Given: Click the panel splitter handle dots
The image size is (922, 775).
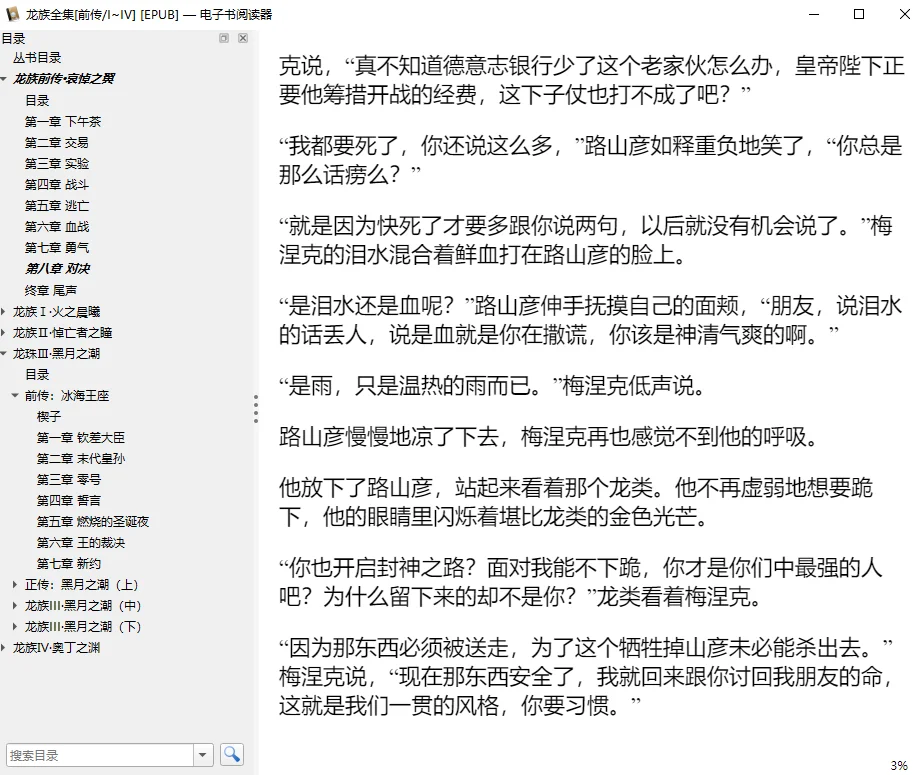Looking at the screenshot, I should 256,409.
